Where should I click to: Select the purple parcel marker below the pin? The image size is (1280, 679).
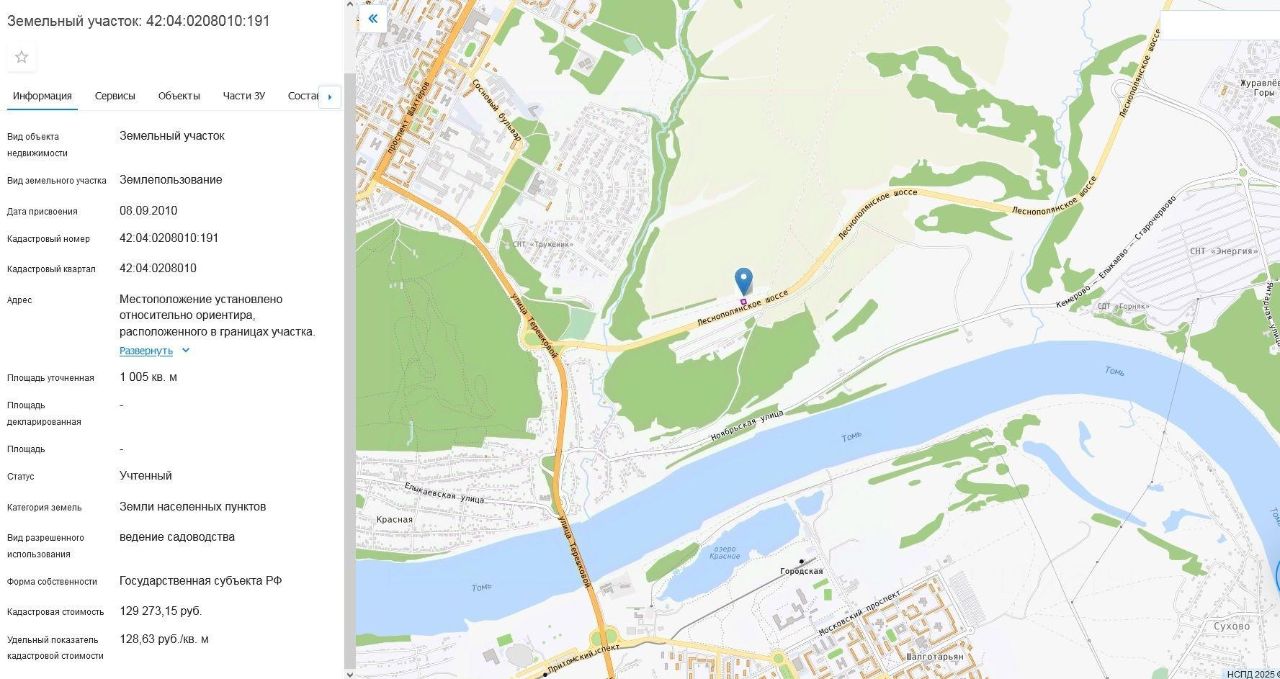coord(743,301)
